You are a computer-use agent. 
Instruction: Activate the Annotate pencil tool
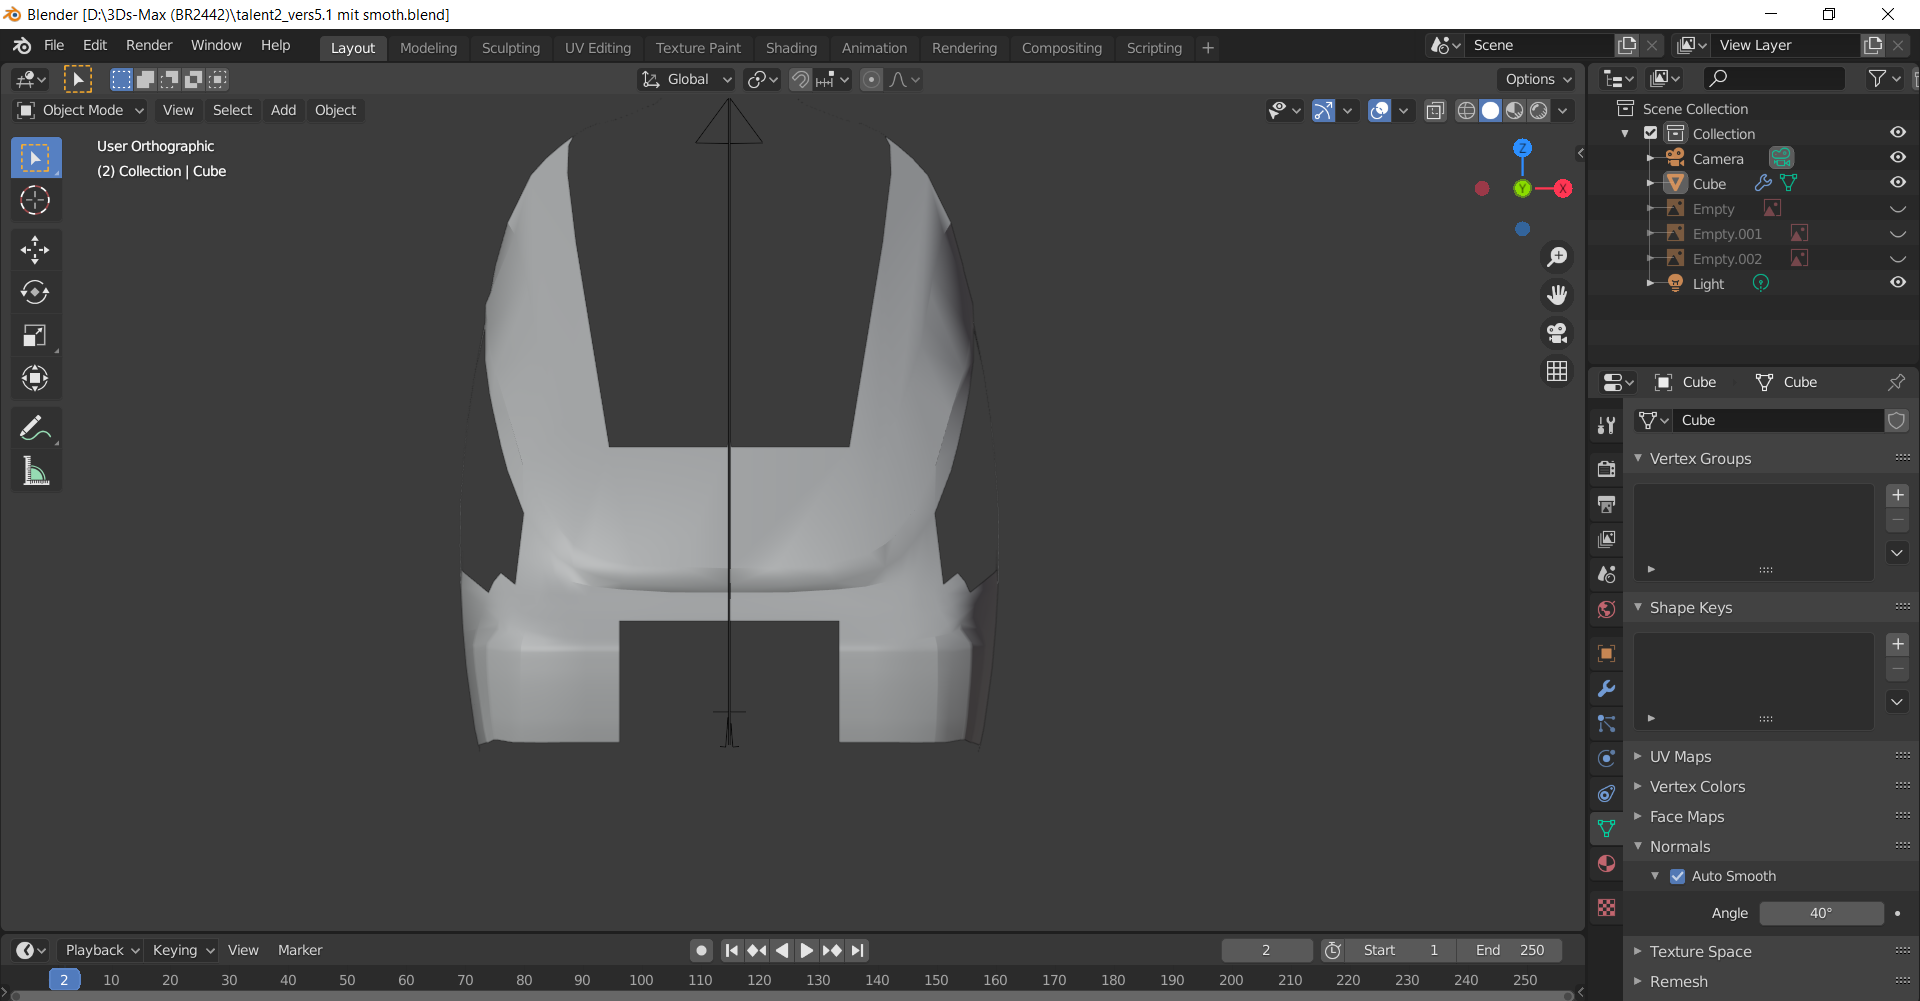point(35,428)
